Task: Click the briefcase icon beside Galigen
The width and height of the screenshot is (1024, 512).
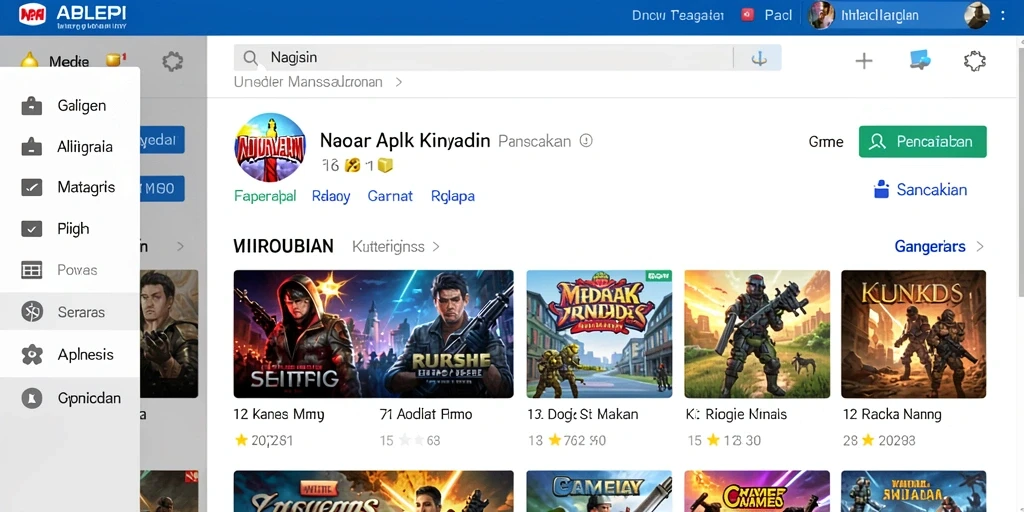Action: click(31, 105)
